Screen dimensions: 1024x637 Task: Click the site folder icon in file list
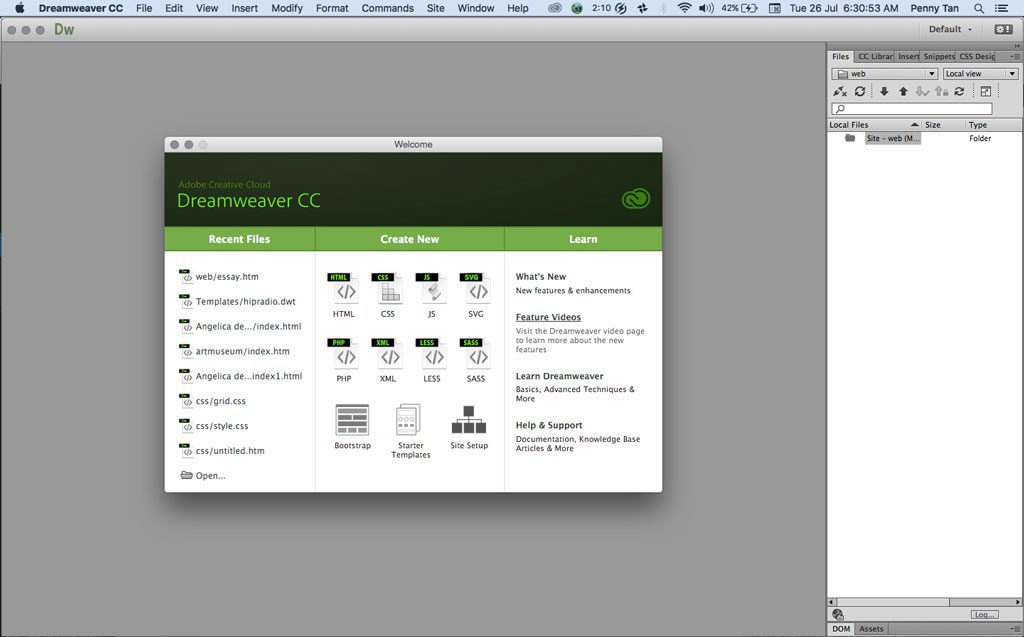(850, 138)
